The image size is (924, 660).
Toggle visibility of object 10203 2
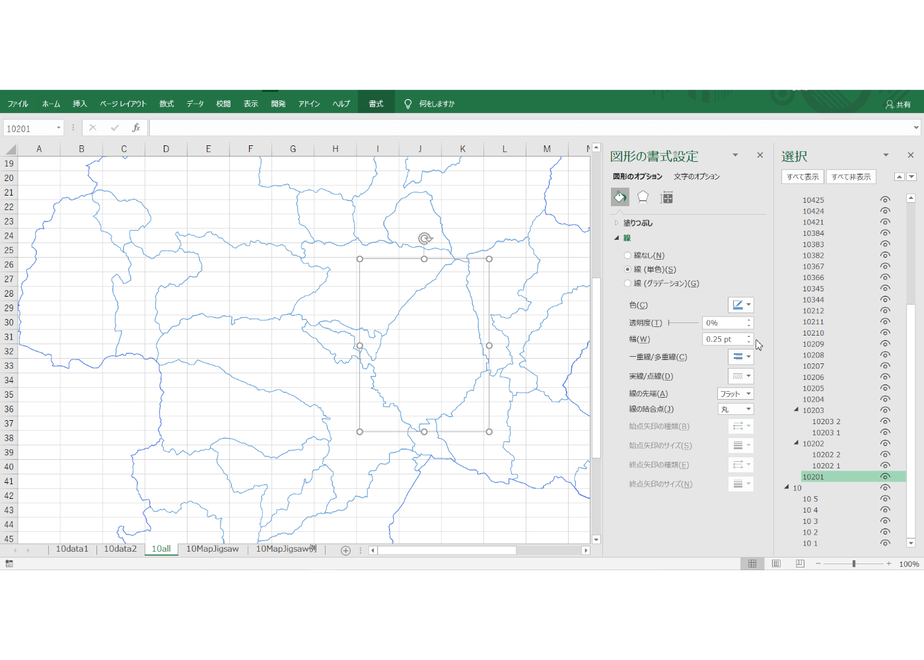coord(885,421)
